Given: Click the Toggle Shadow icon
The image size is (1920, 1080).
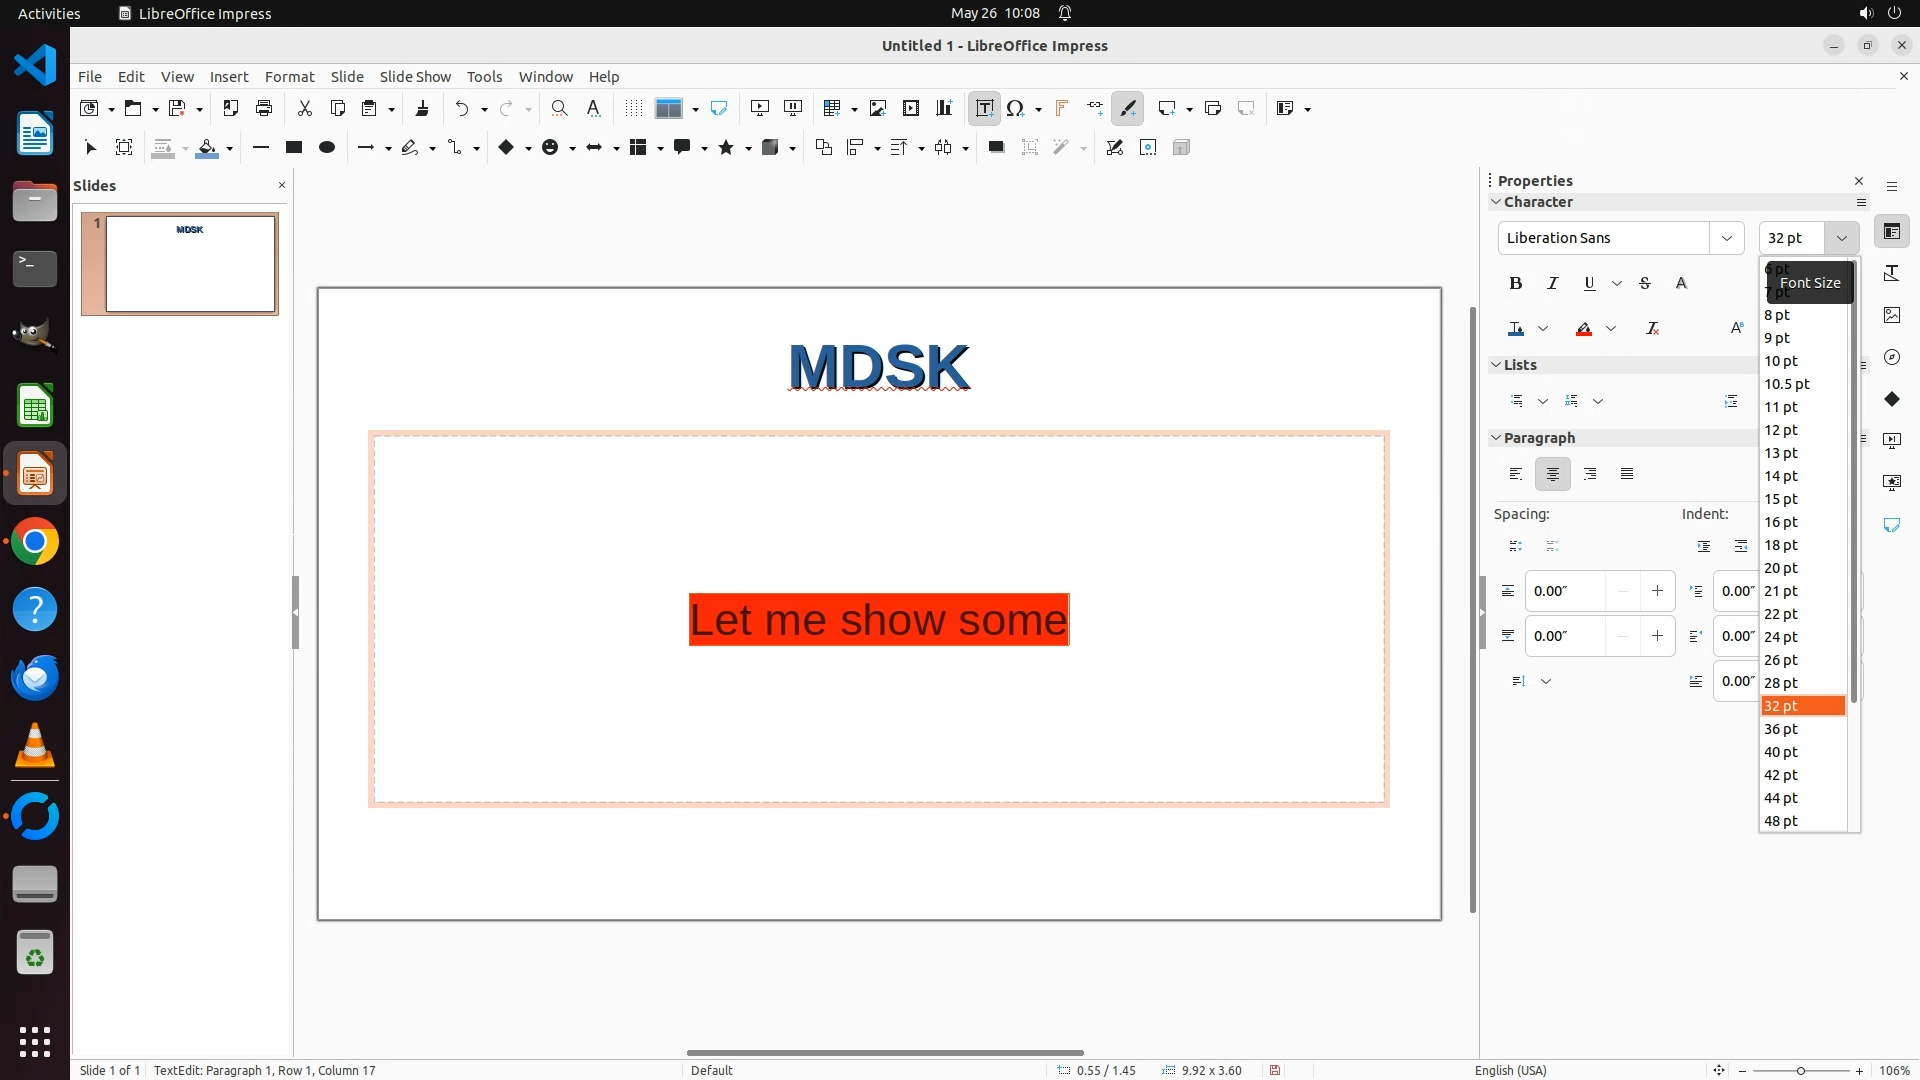Looking at the screenshot, I should (996, 148).
